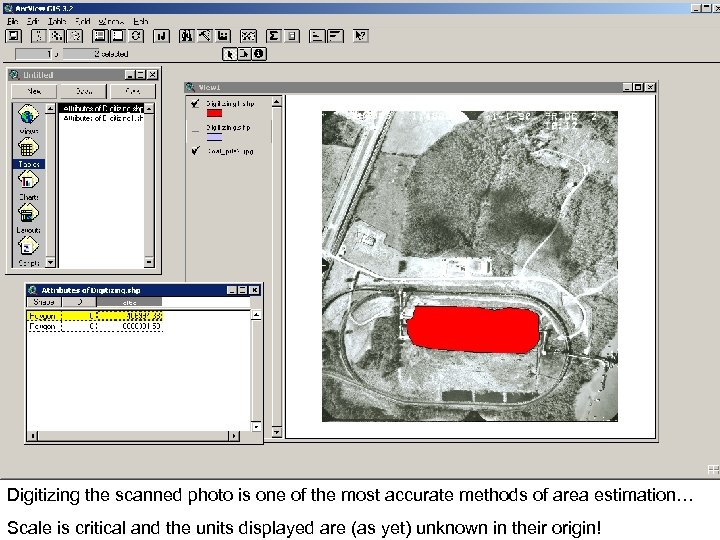Open the Field menu
Screen dimensions: 720x540
pos(83,21)
